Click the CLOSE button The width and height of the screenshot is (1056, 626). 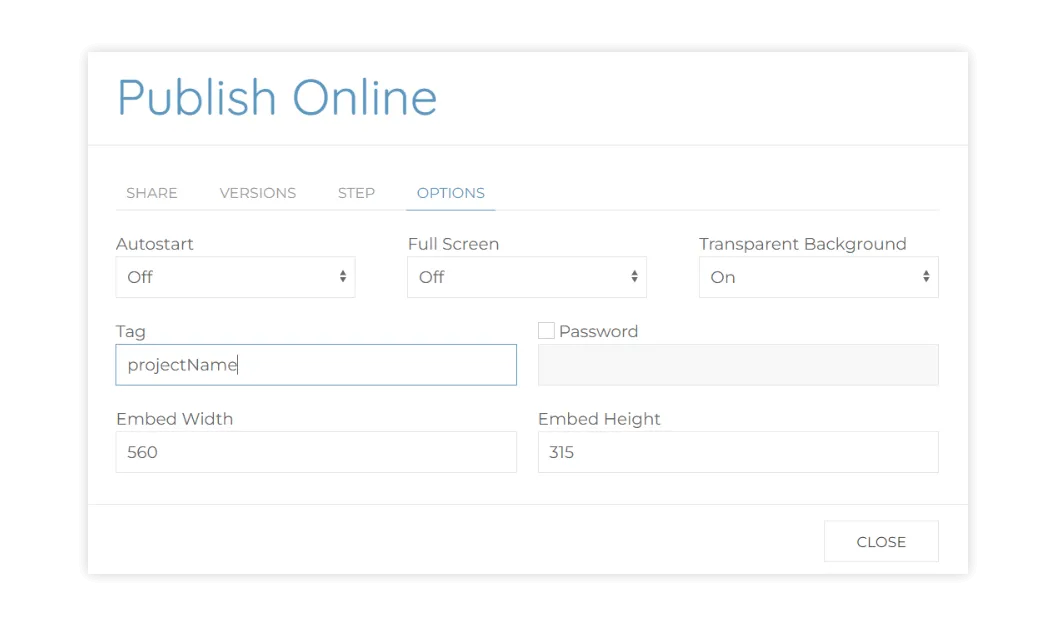point(881,541)
